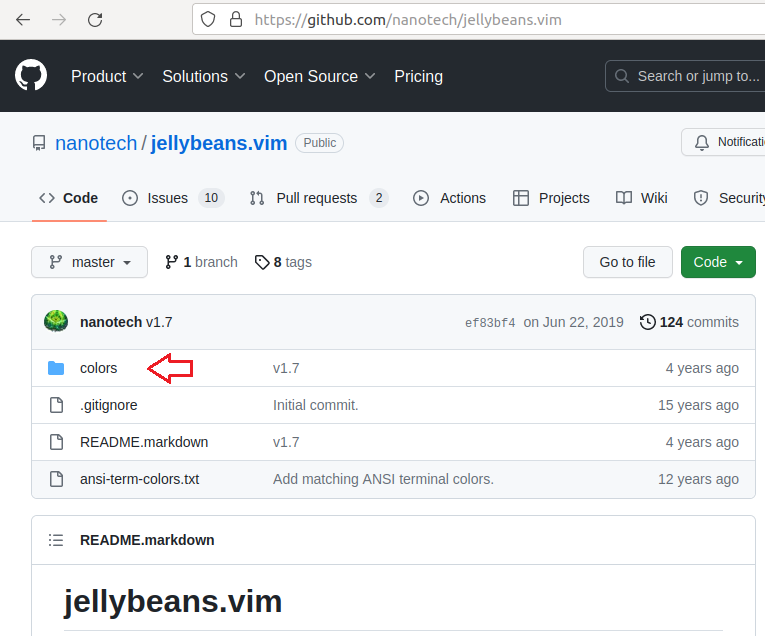The height and width of the screenshot is (636, 765).
Task: Open the README.markdown file link
Action: (144, 442)
